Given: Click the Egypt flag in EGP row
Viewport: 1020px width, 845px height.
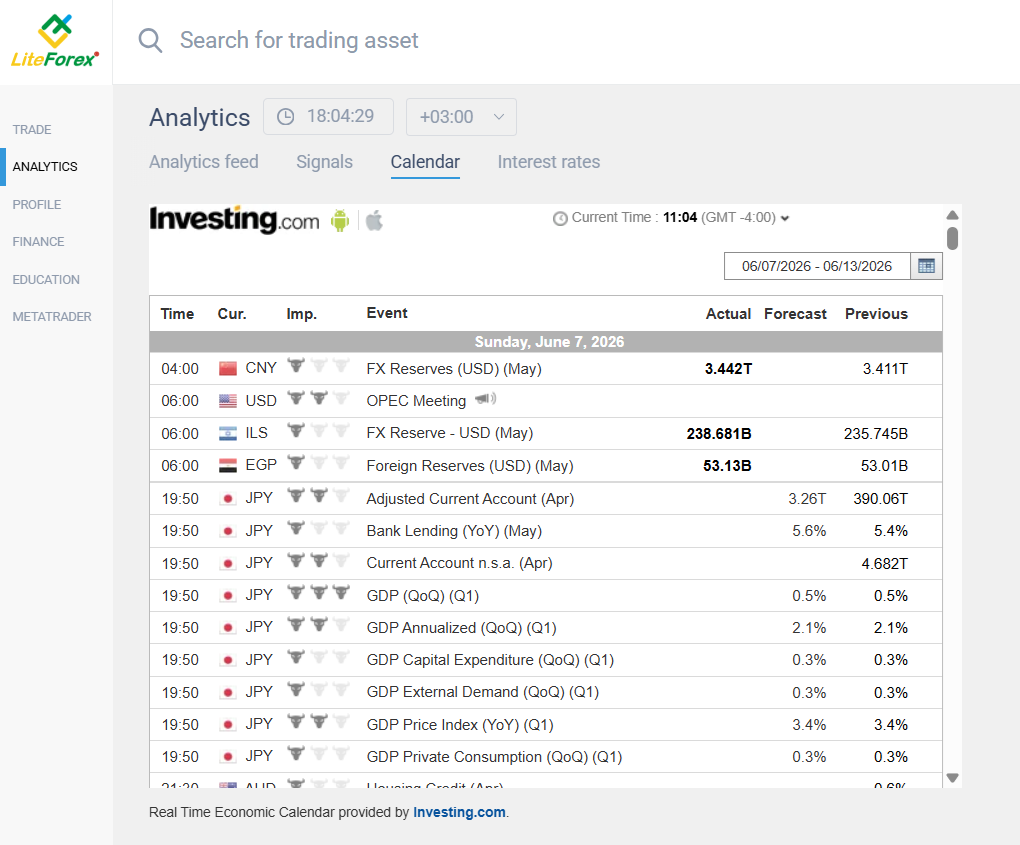Looking at the screenshot, I should [x=228, y=466].
